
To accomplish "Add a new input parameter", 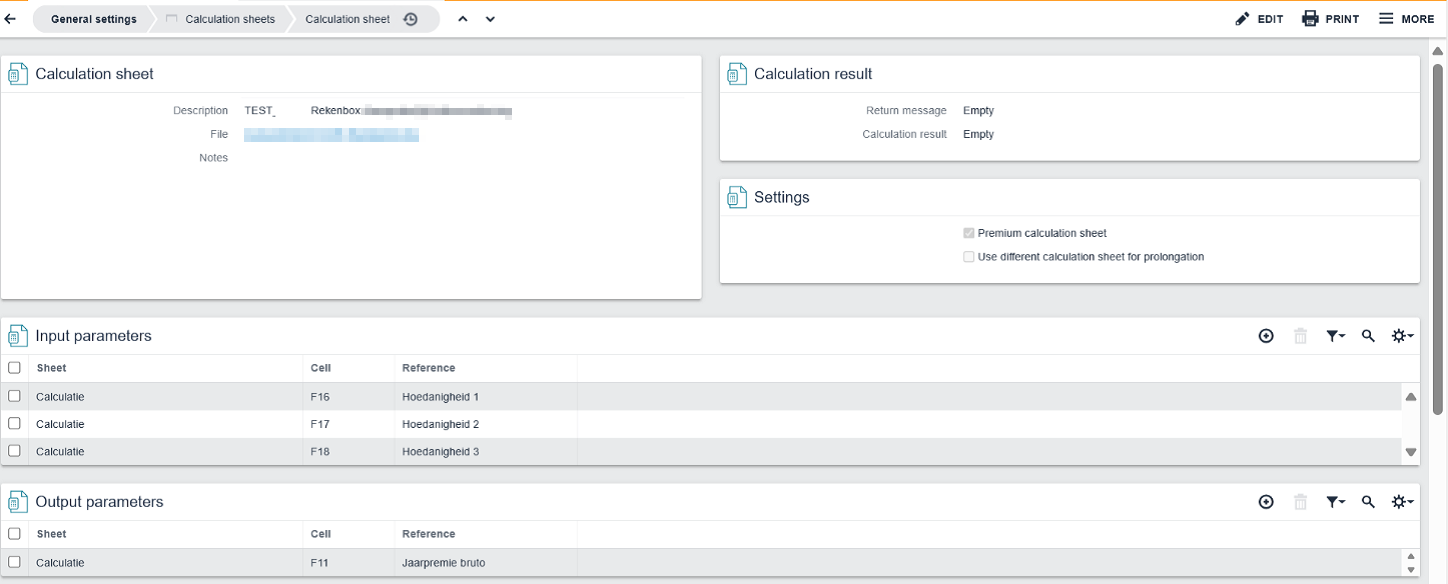I will coord(1266,337).
